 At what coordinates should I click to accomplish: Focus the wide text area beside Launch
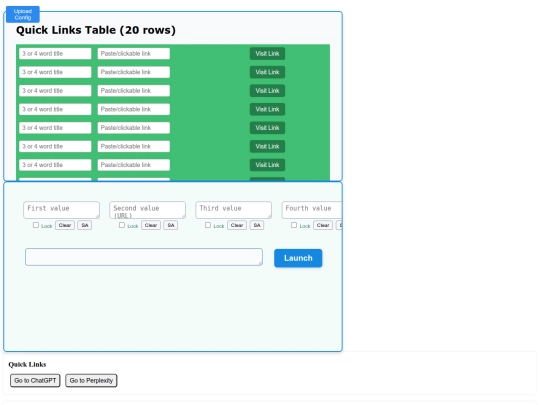tap(144, 257)
